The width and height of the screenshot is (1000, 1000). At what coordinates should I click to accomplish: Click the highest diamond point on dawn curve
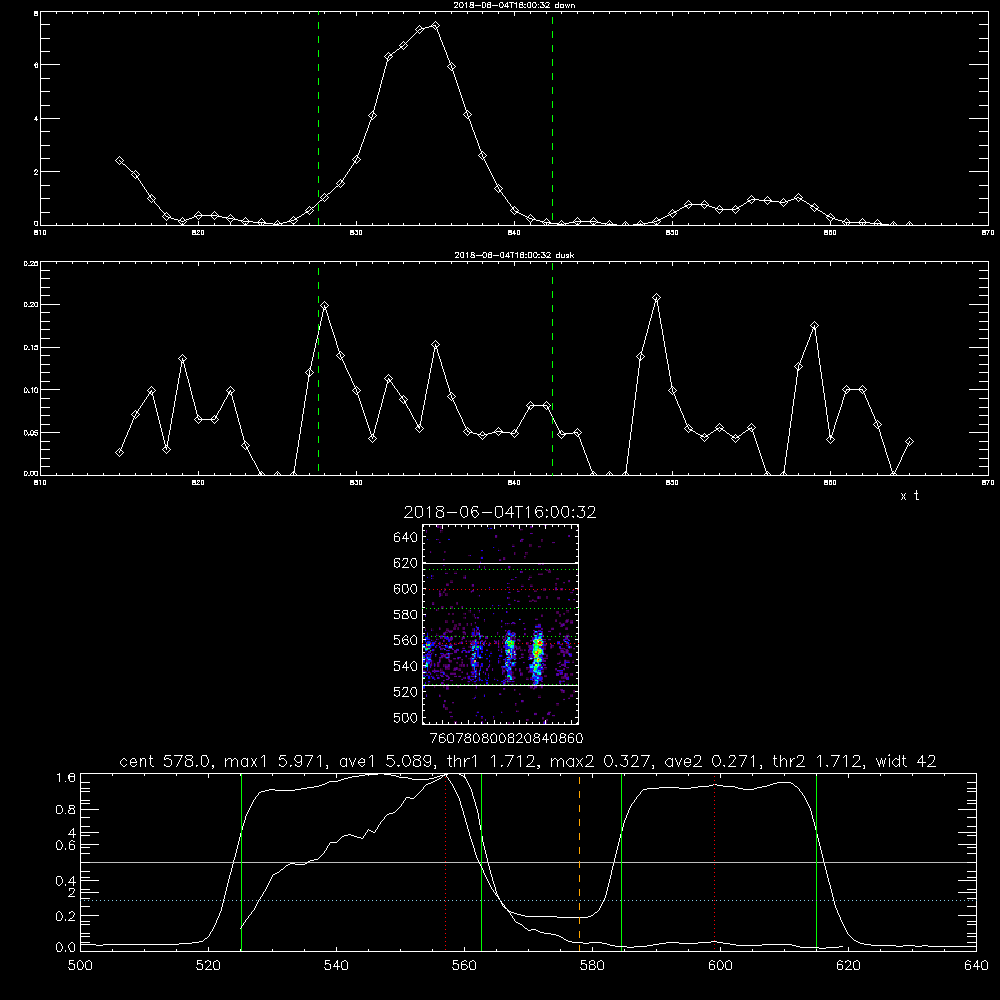[436, 26]
